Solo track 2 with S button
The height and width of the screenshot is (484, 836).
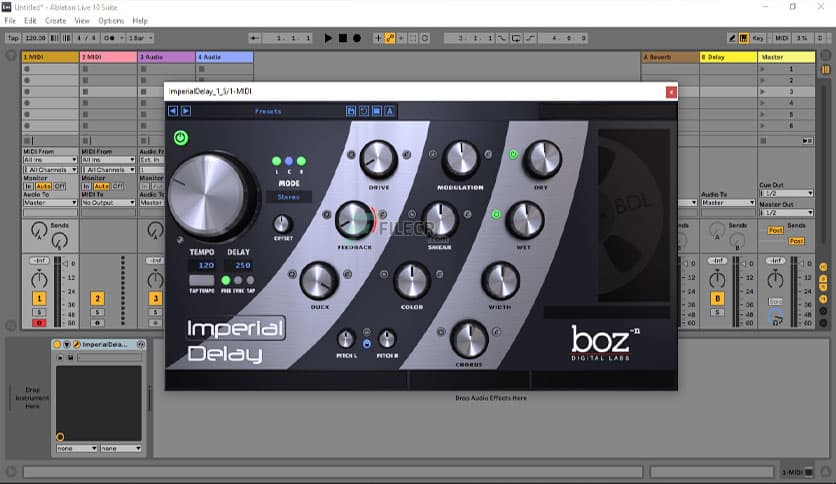coord(97,312)
